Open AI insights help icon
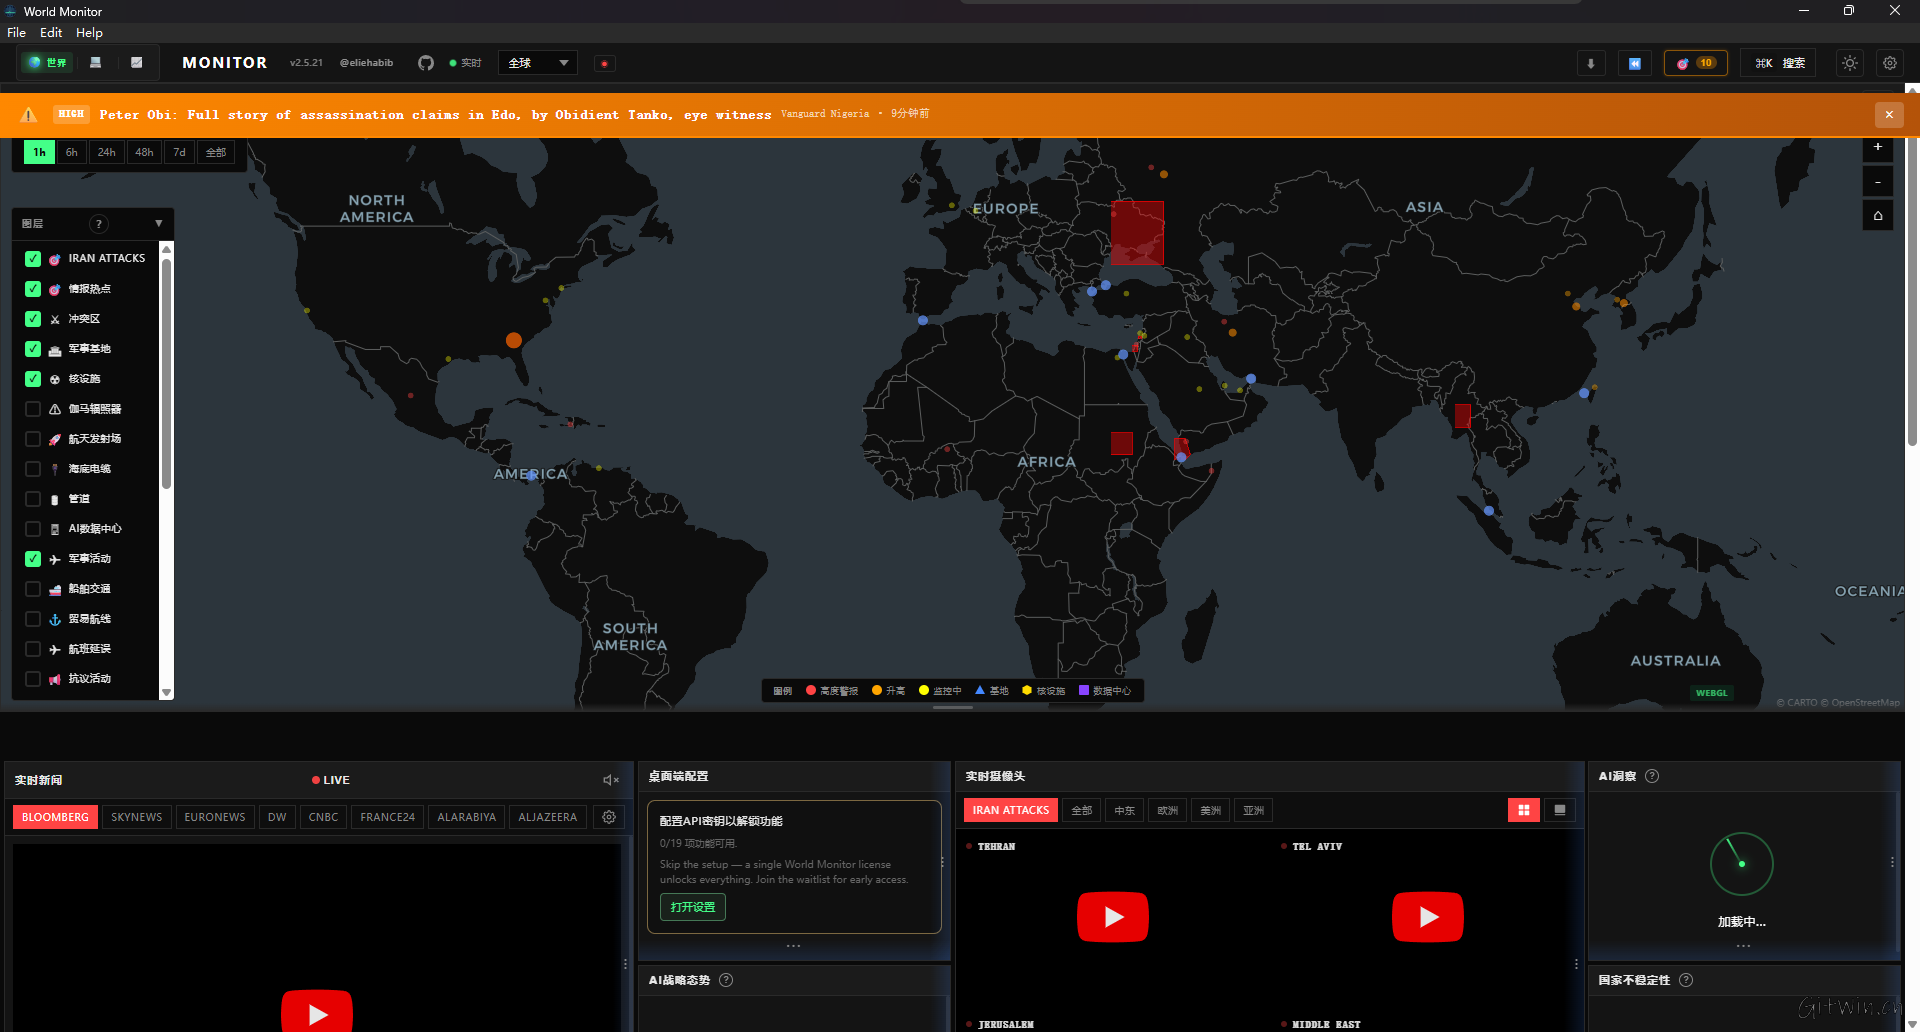The width and height of the screenshot is (1920, 1032). 1652,776
